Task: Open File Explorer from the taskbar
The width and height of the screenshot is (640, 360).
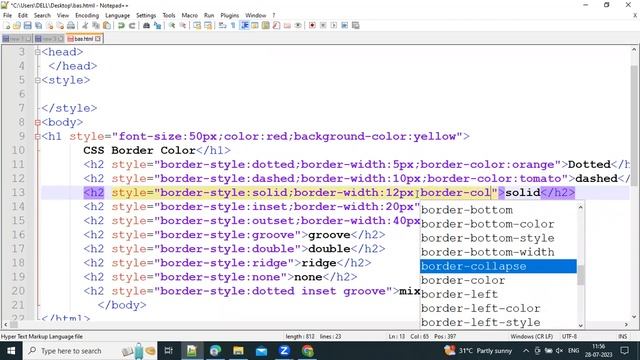Action: point(238,351)
